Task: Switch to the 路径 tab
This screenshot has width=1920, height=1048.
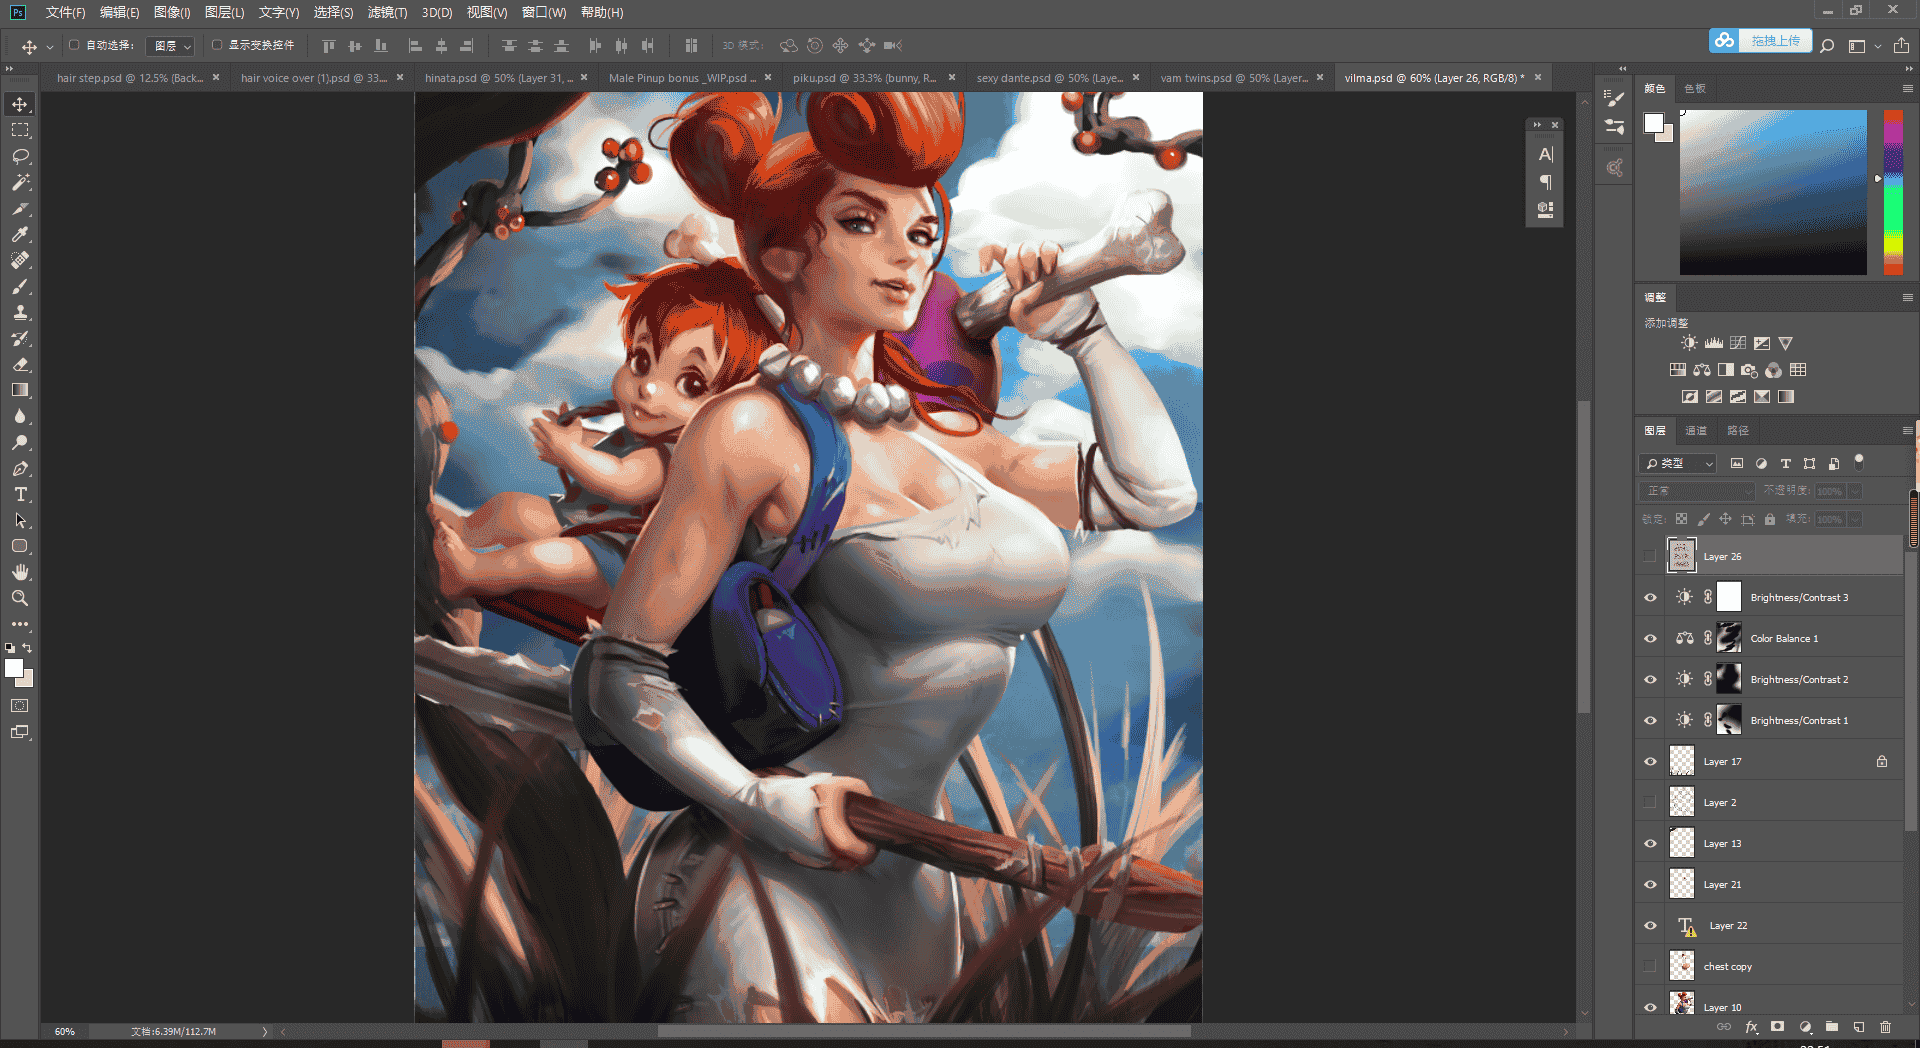Action: pos(1738,431)
